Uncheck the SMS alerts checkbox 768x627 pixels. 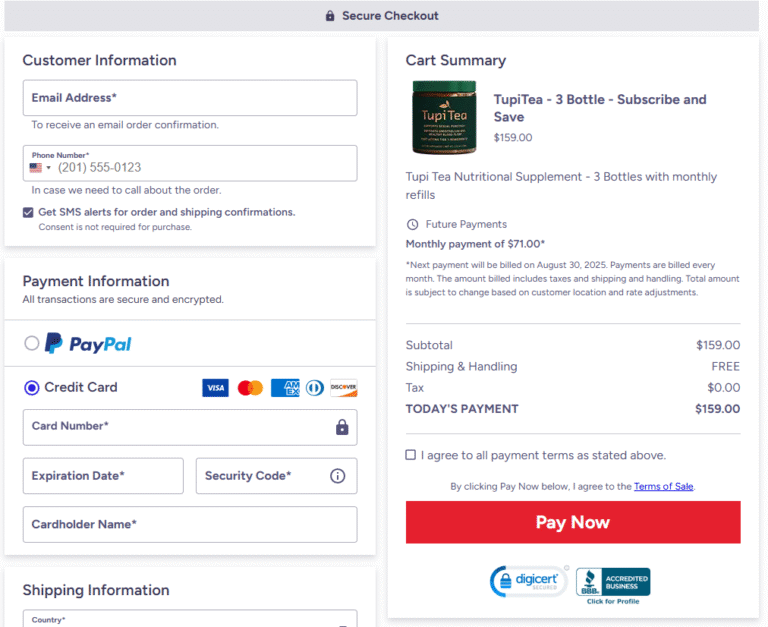point(28,212)
